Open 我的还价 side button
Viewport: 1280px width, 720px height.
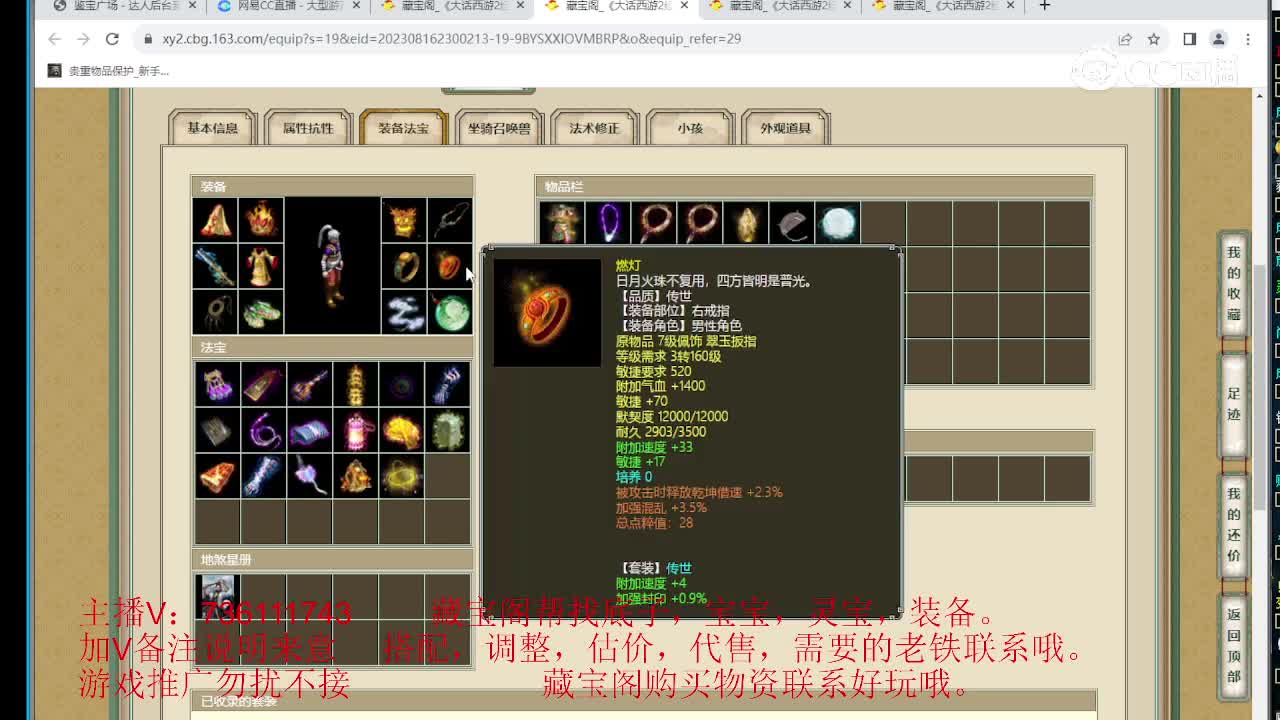(1234, 524)
